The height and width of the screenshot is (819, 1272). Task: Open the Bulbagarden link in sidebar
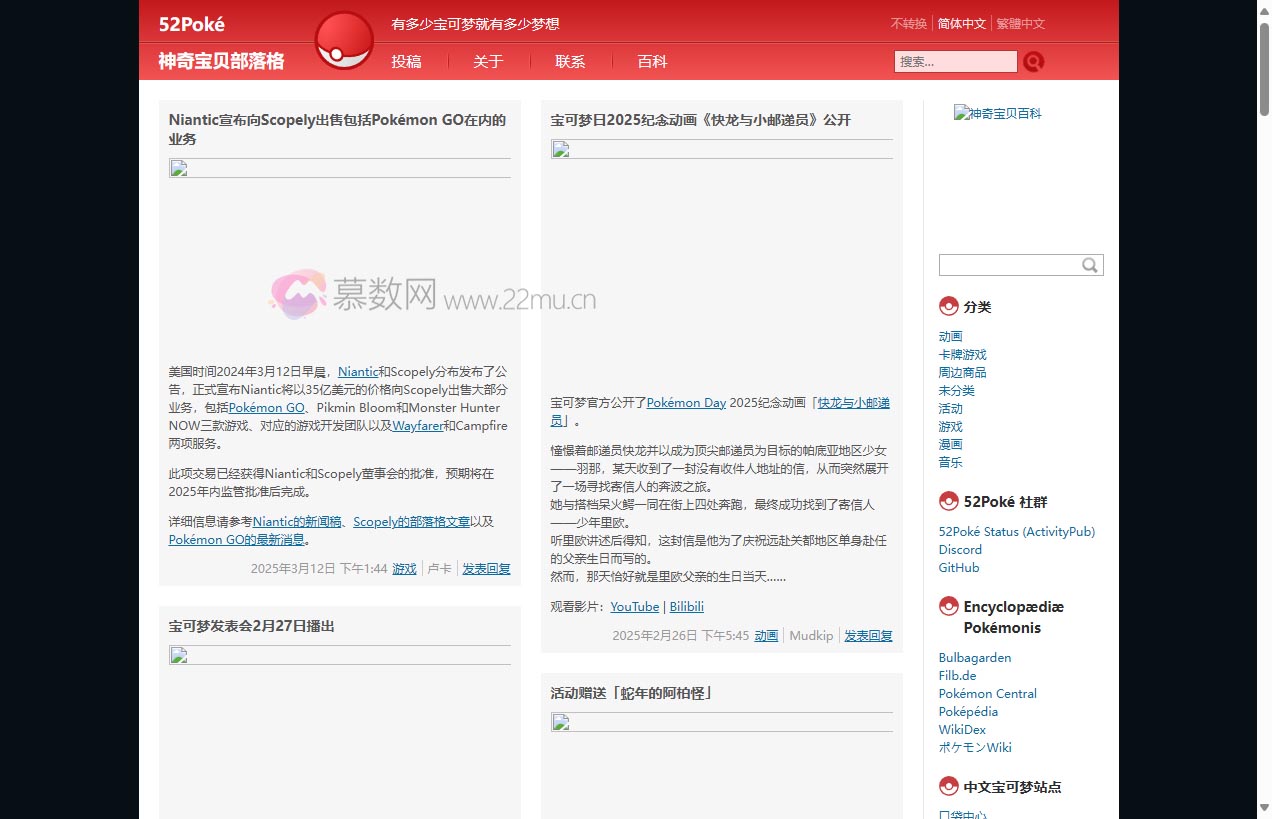974,658
